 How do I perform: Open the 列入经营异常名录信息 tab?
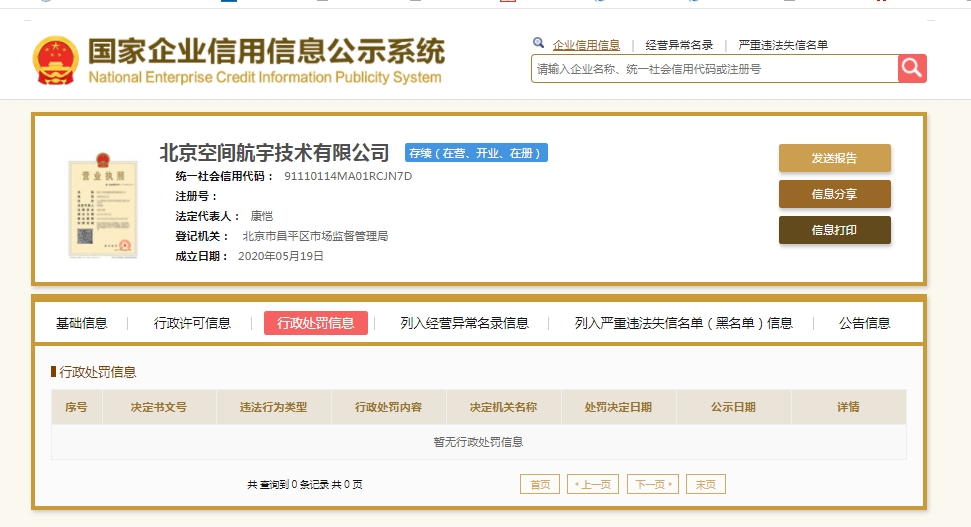(464, 323)
